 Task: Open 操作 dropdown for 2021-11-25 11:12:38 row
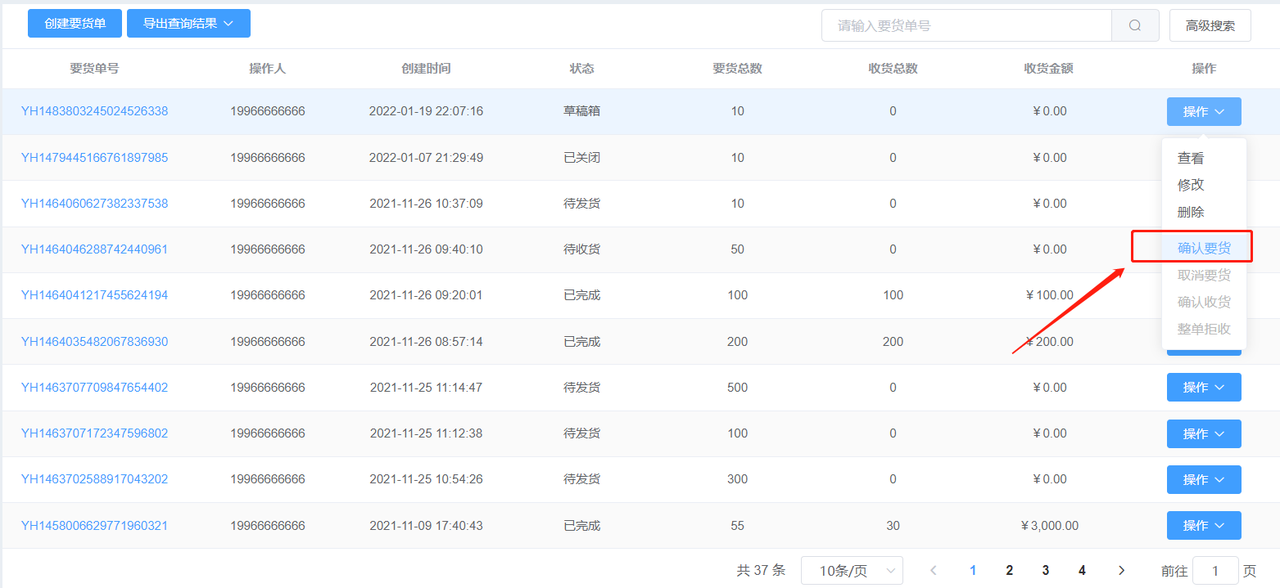(x=1204, y=433)
